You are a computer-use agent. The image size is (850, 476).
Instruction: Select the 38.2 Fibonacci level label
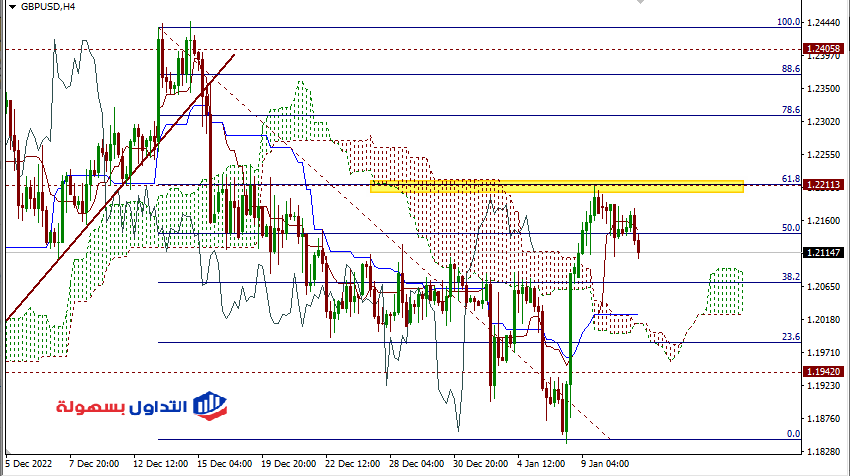[791, 276]
